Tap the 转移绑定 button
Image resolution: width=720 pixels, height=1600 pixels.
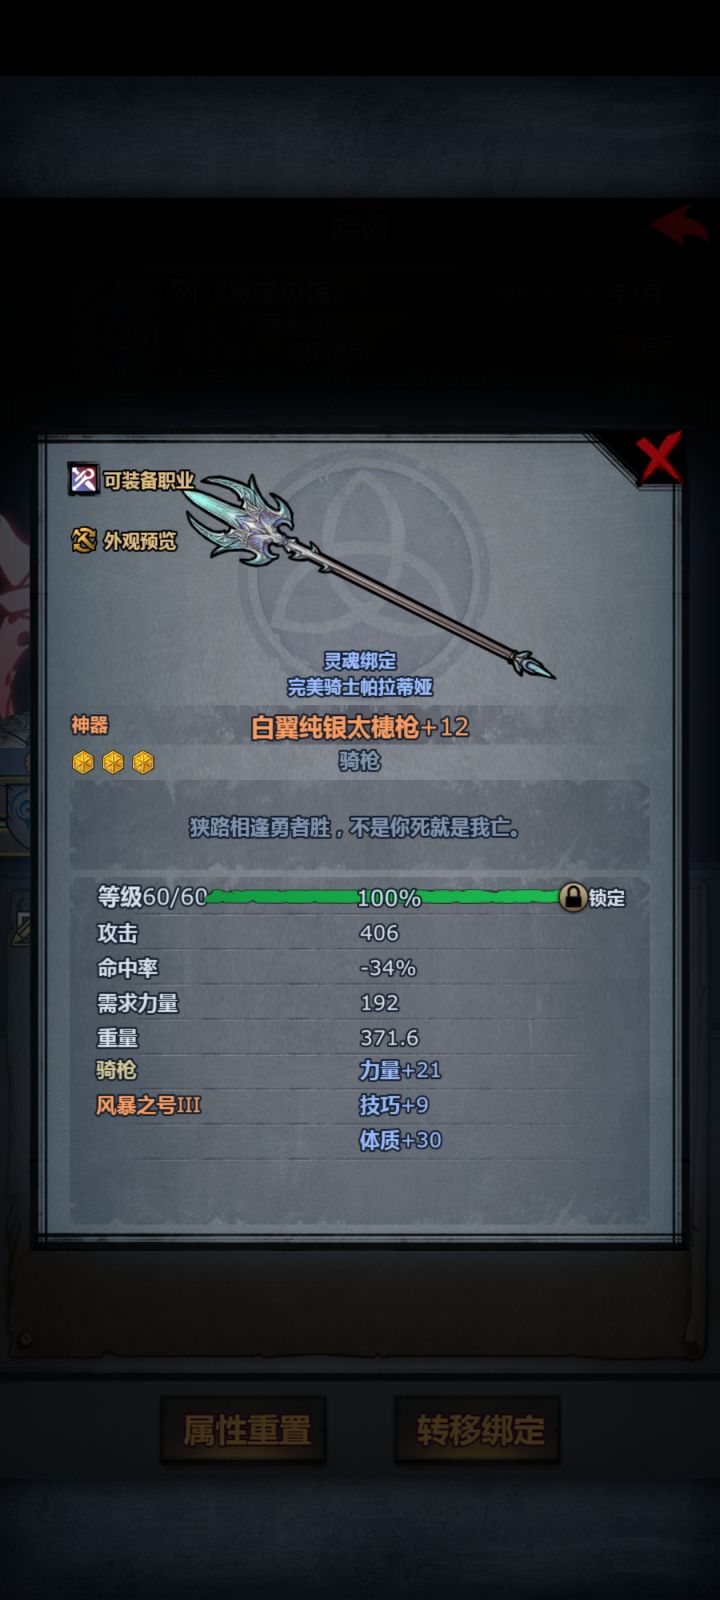click(478, 1430)
